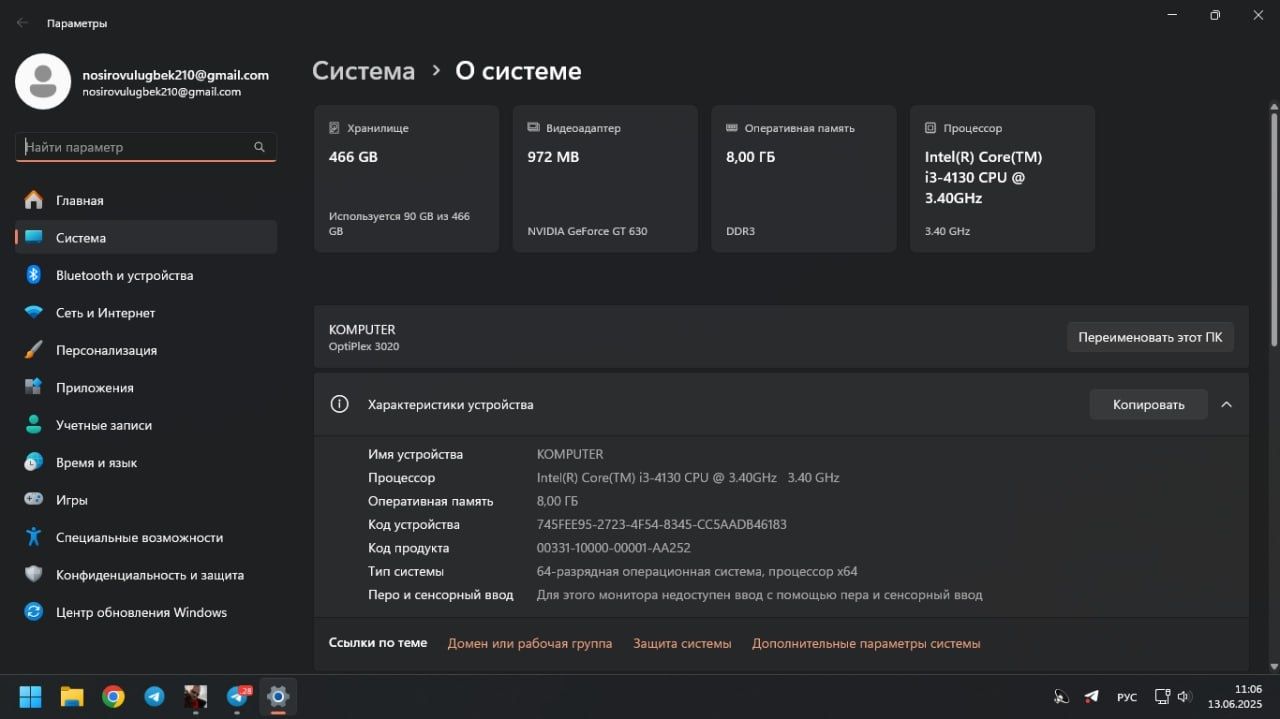Image resolution: width=1280 pixels, height=719 pixels.
Task: Open Windows Update center icon
Action: click(34, 612)
